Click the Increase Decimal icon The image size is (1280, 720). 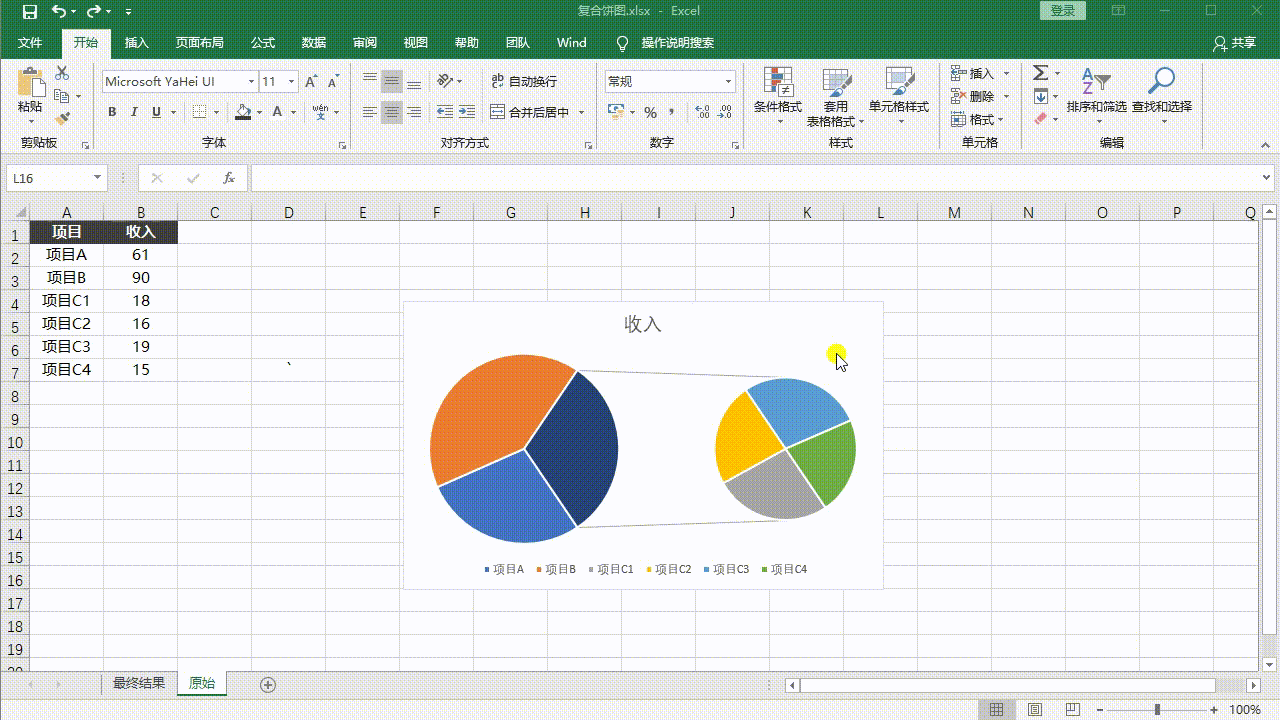point(701,112)
